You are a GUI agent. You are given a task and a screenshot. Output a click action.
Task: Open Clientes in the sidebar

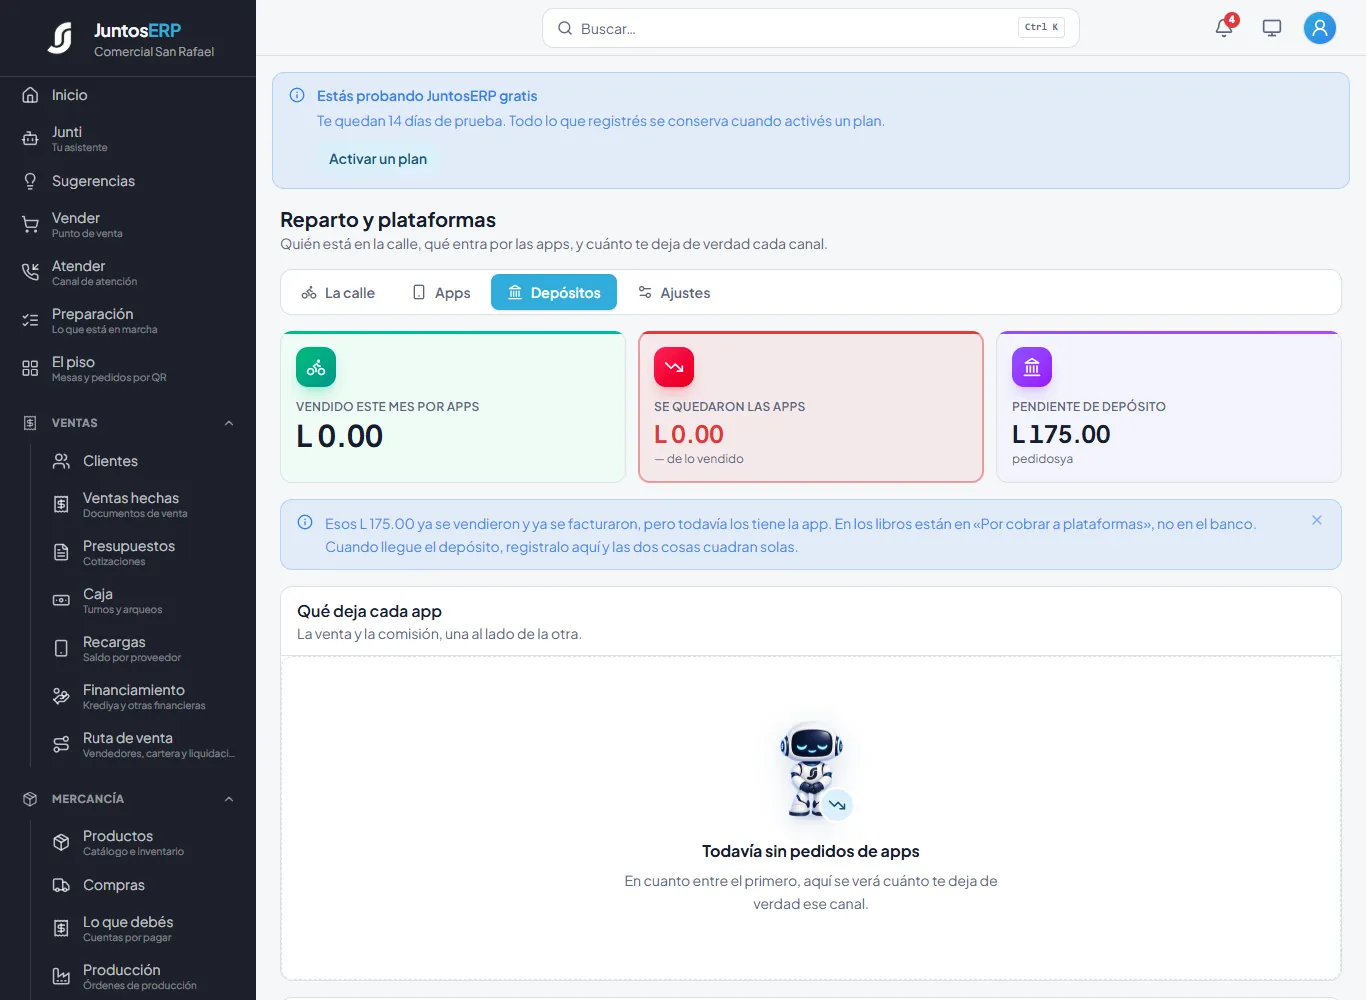click(x=143, y=461)
